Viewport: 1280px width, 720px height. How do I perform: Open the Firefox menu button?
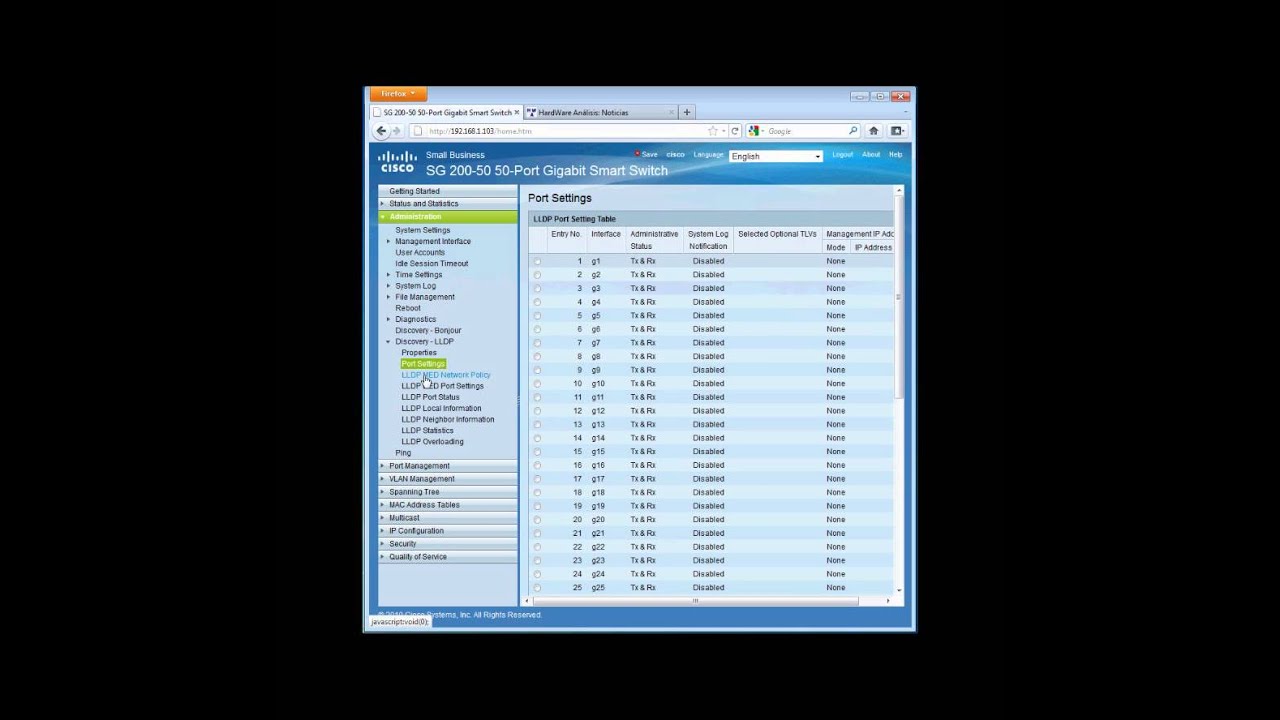398,94
